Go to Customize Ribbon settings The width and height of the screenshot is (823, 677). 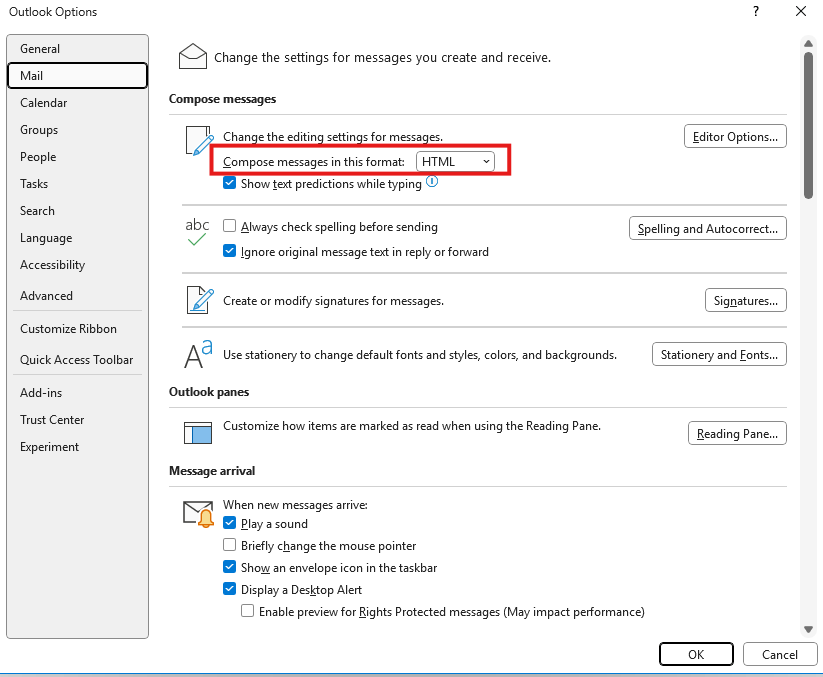pyautogui.click(x=77, y=329)
